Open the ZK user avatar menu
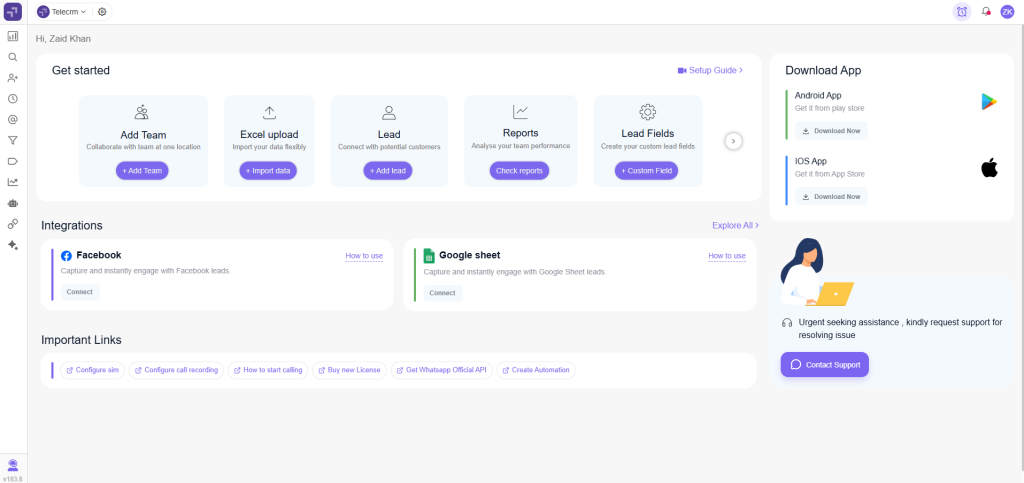Screen dimensions: 1024x483 (x=1007, y=12)
